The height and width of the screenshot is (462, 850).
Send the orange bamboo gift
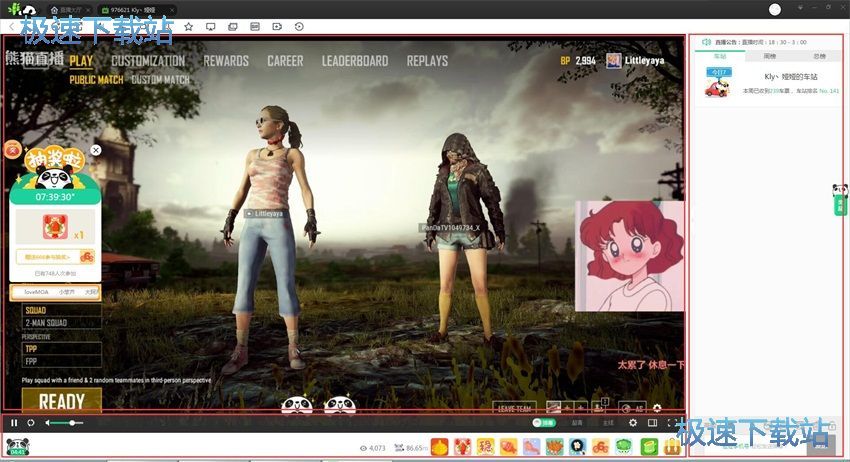(x=440, y=447)
